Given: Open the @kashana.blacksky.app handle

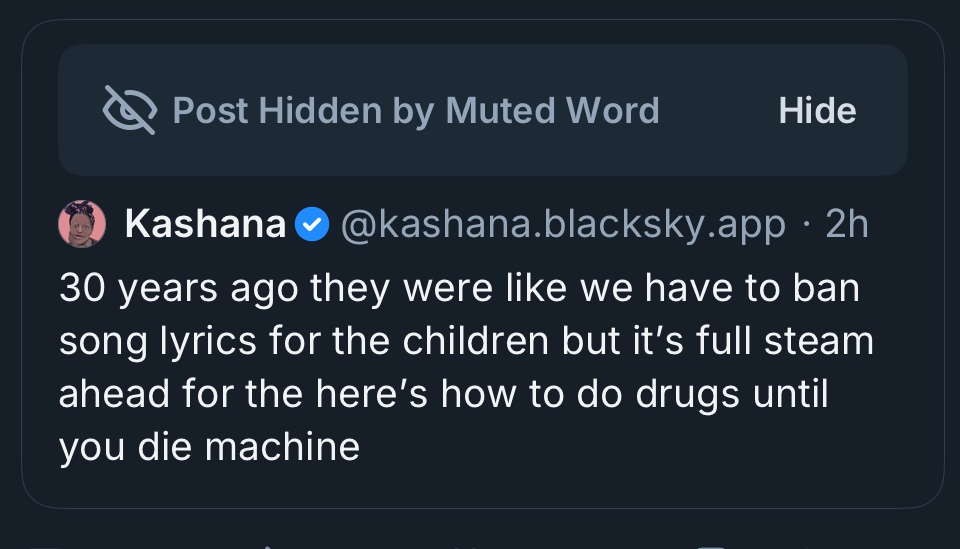Looking at the screenshot, I should tap(563, 225).
